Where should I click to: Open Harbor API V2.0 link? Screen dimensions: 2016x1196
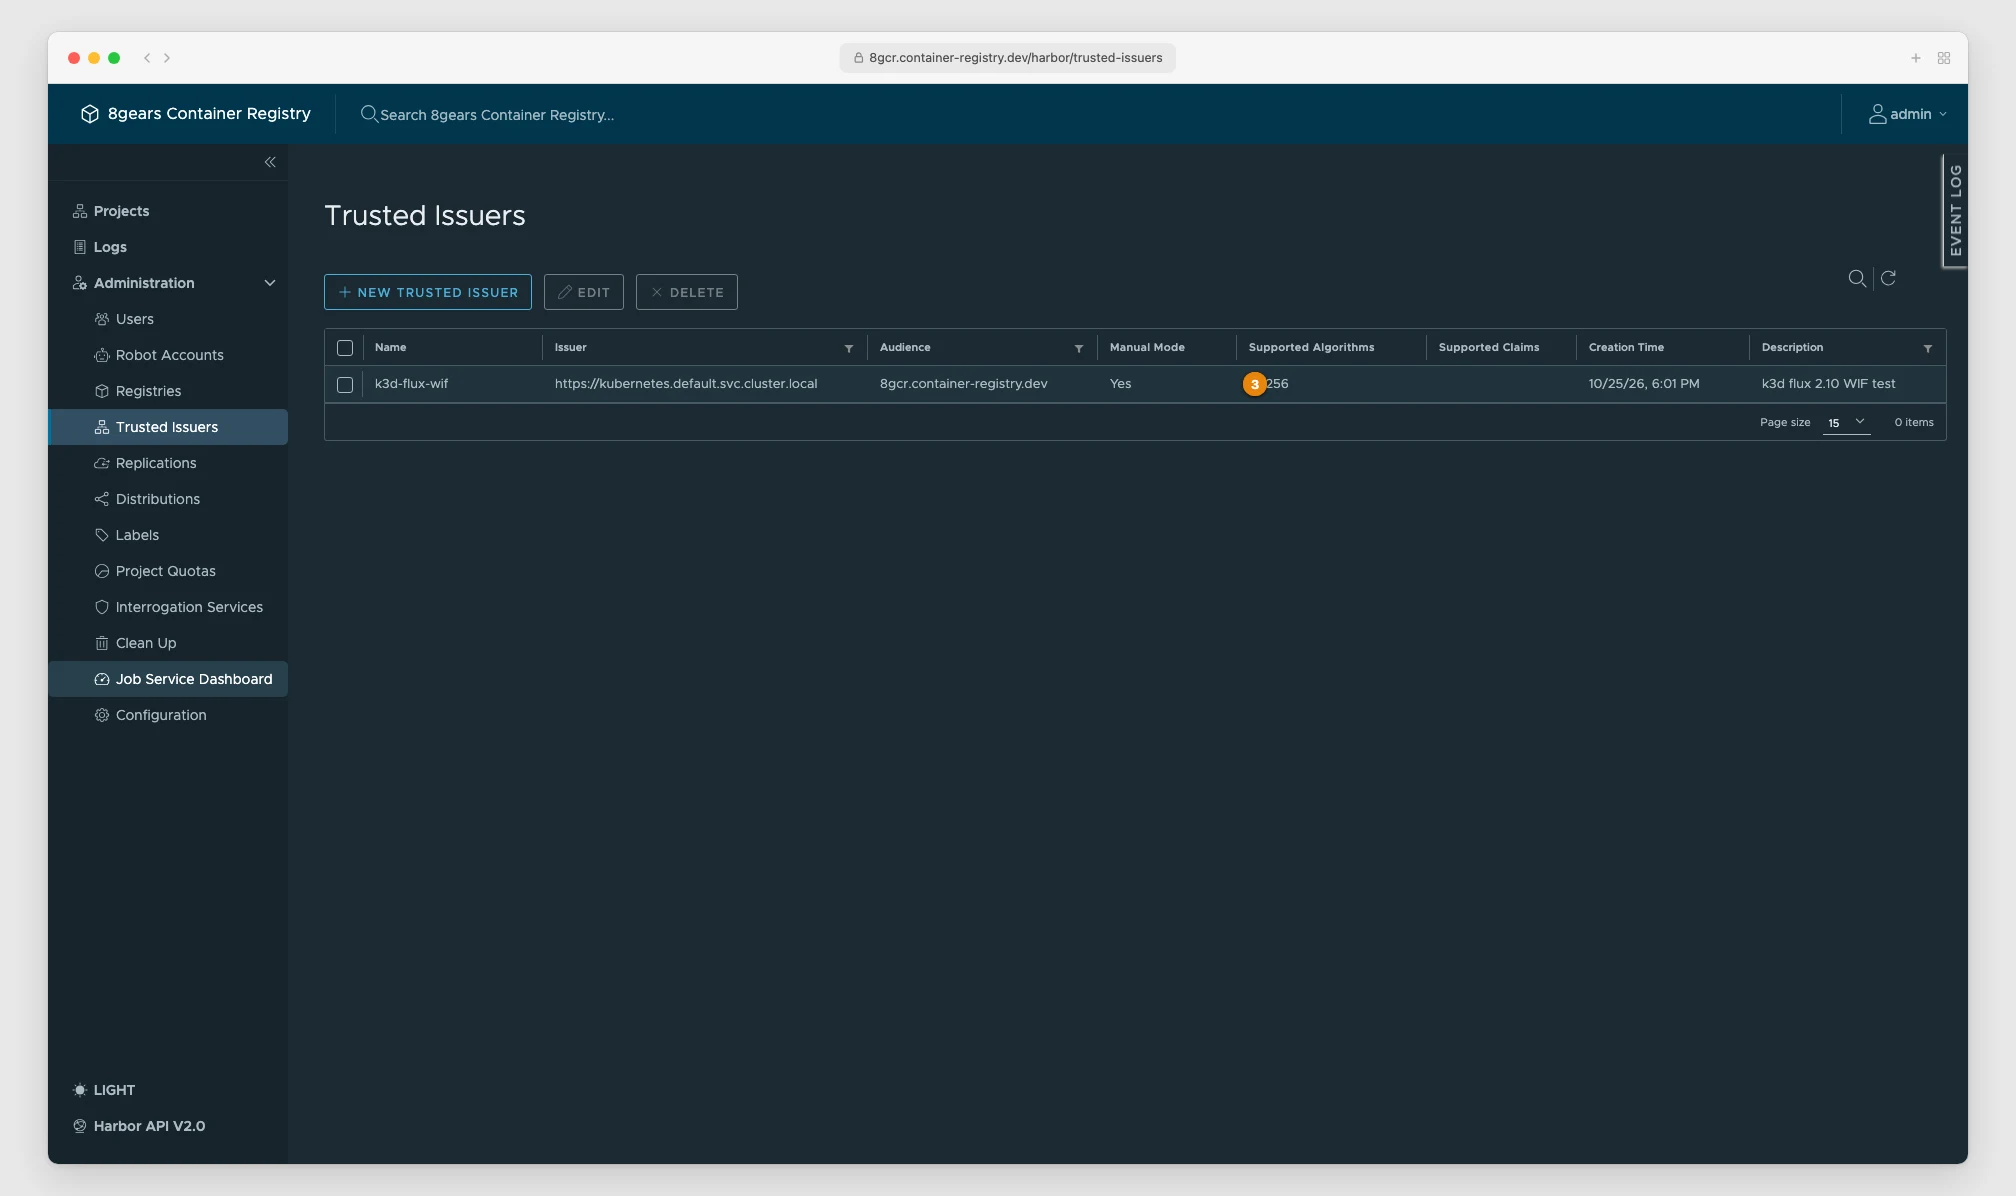[x=149, y=1126]
